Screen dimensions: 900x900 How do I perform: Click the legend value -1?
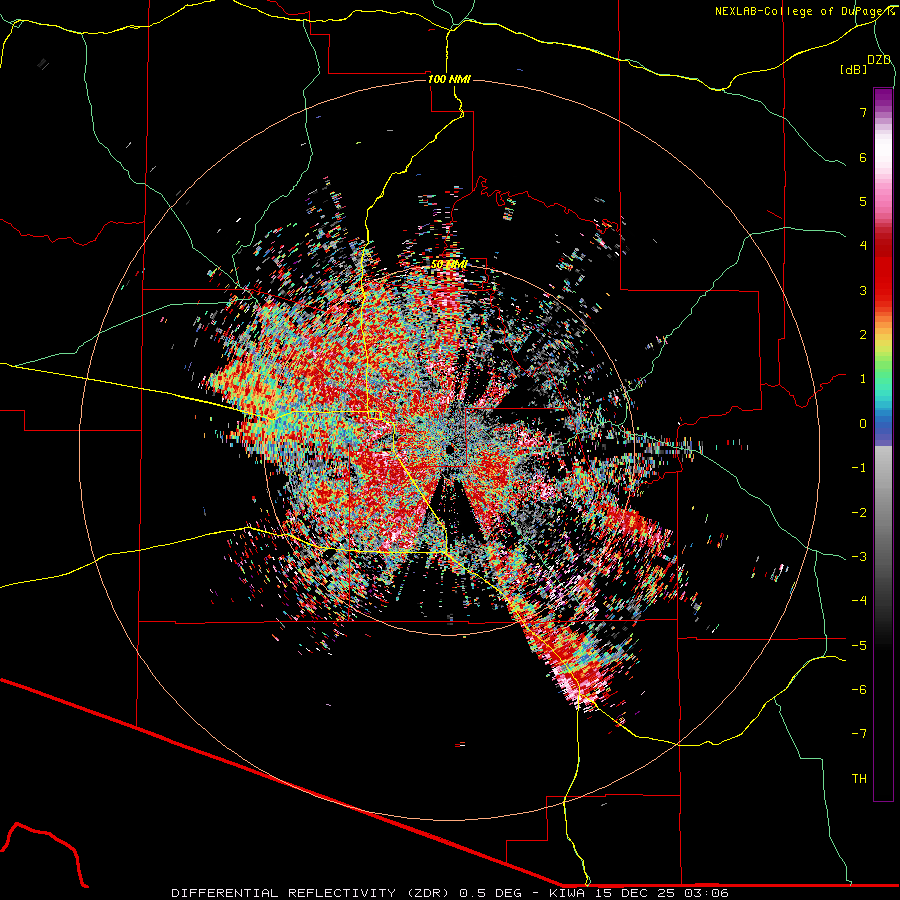point(859,468)
